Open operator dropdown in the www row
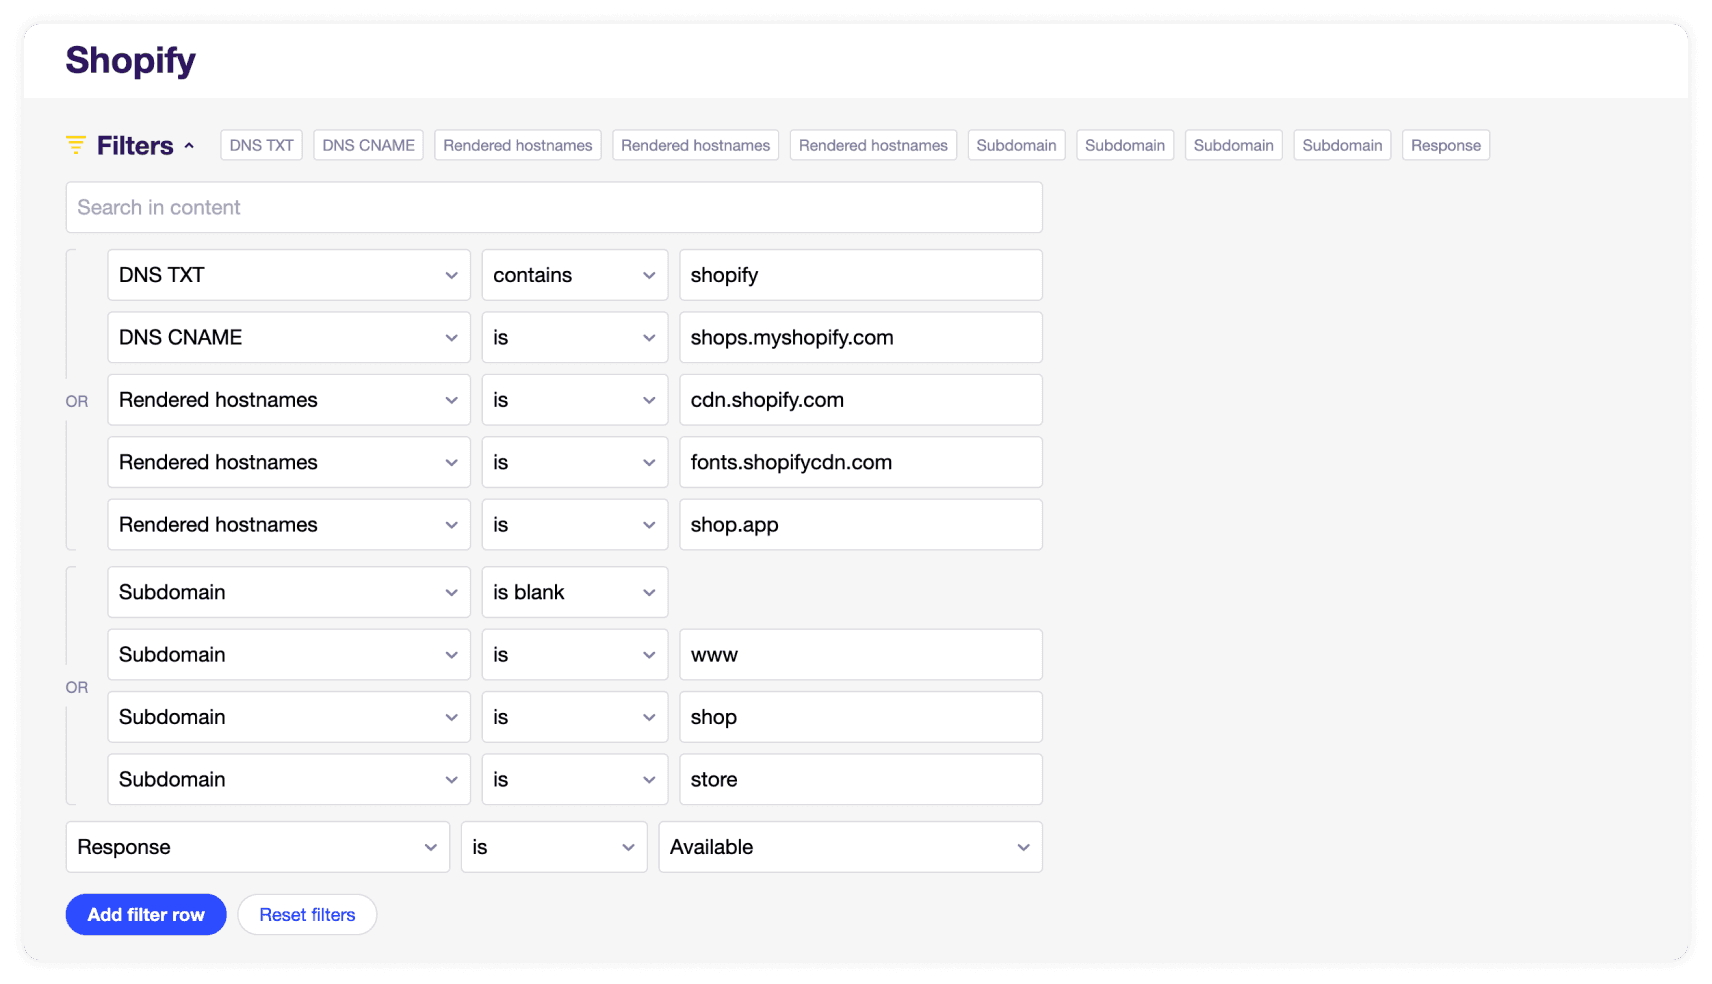Screen dimensions: 1712x984 (575, 655)
